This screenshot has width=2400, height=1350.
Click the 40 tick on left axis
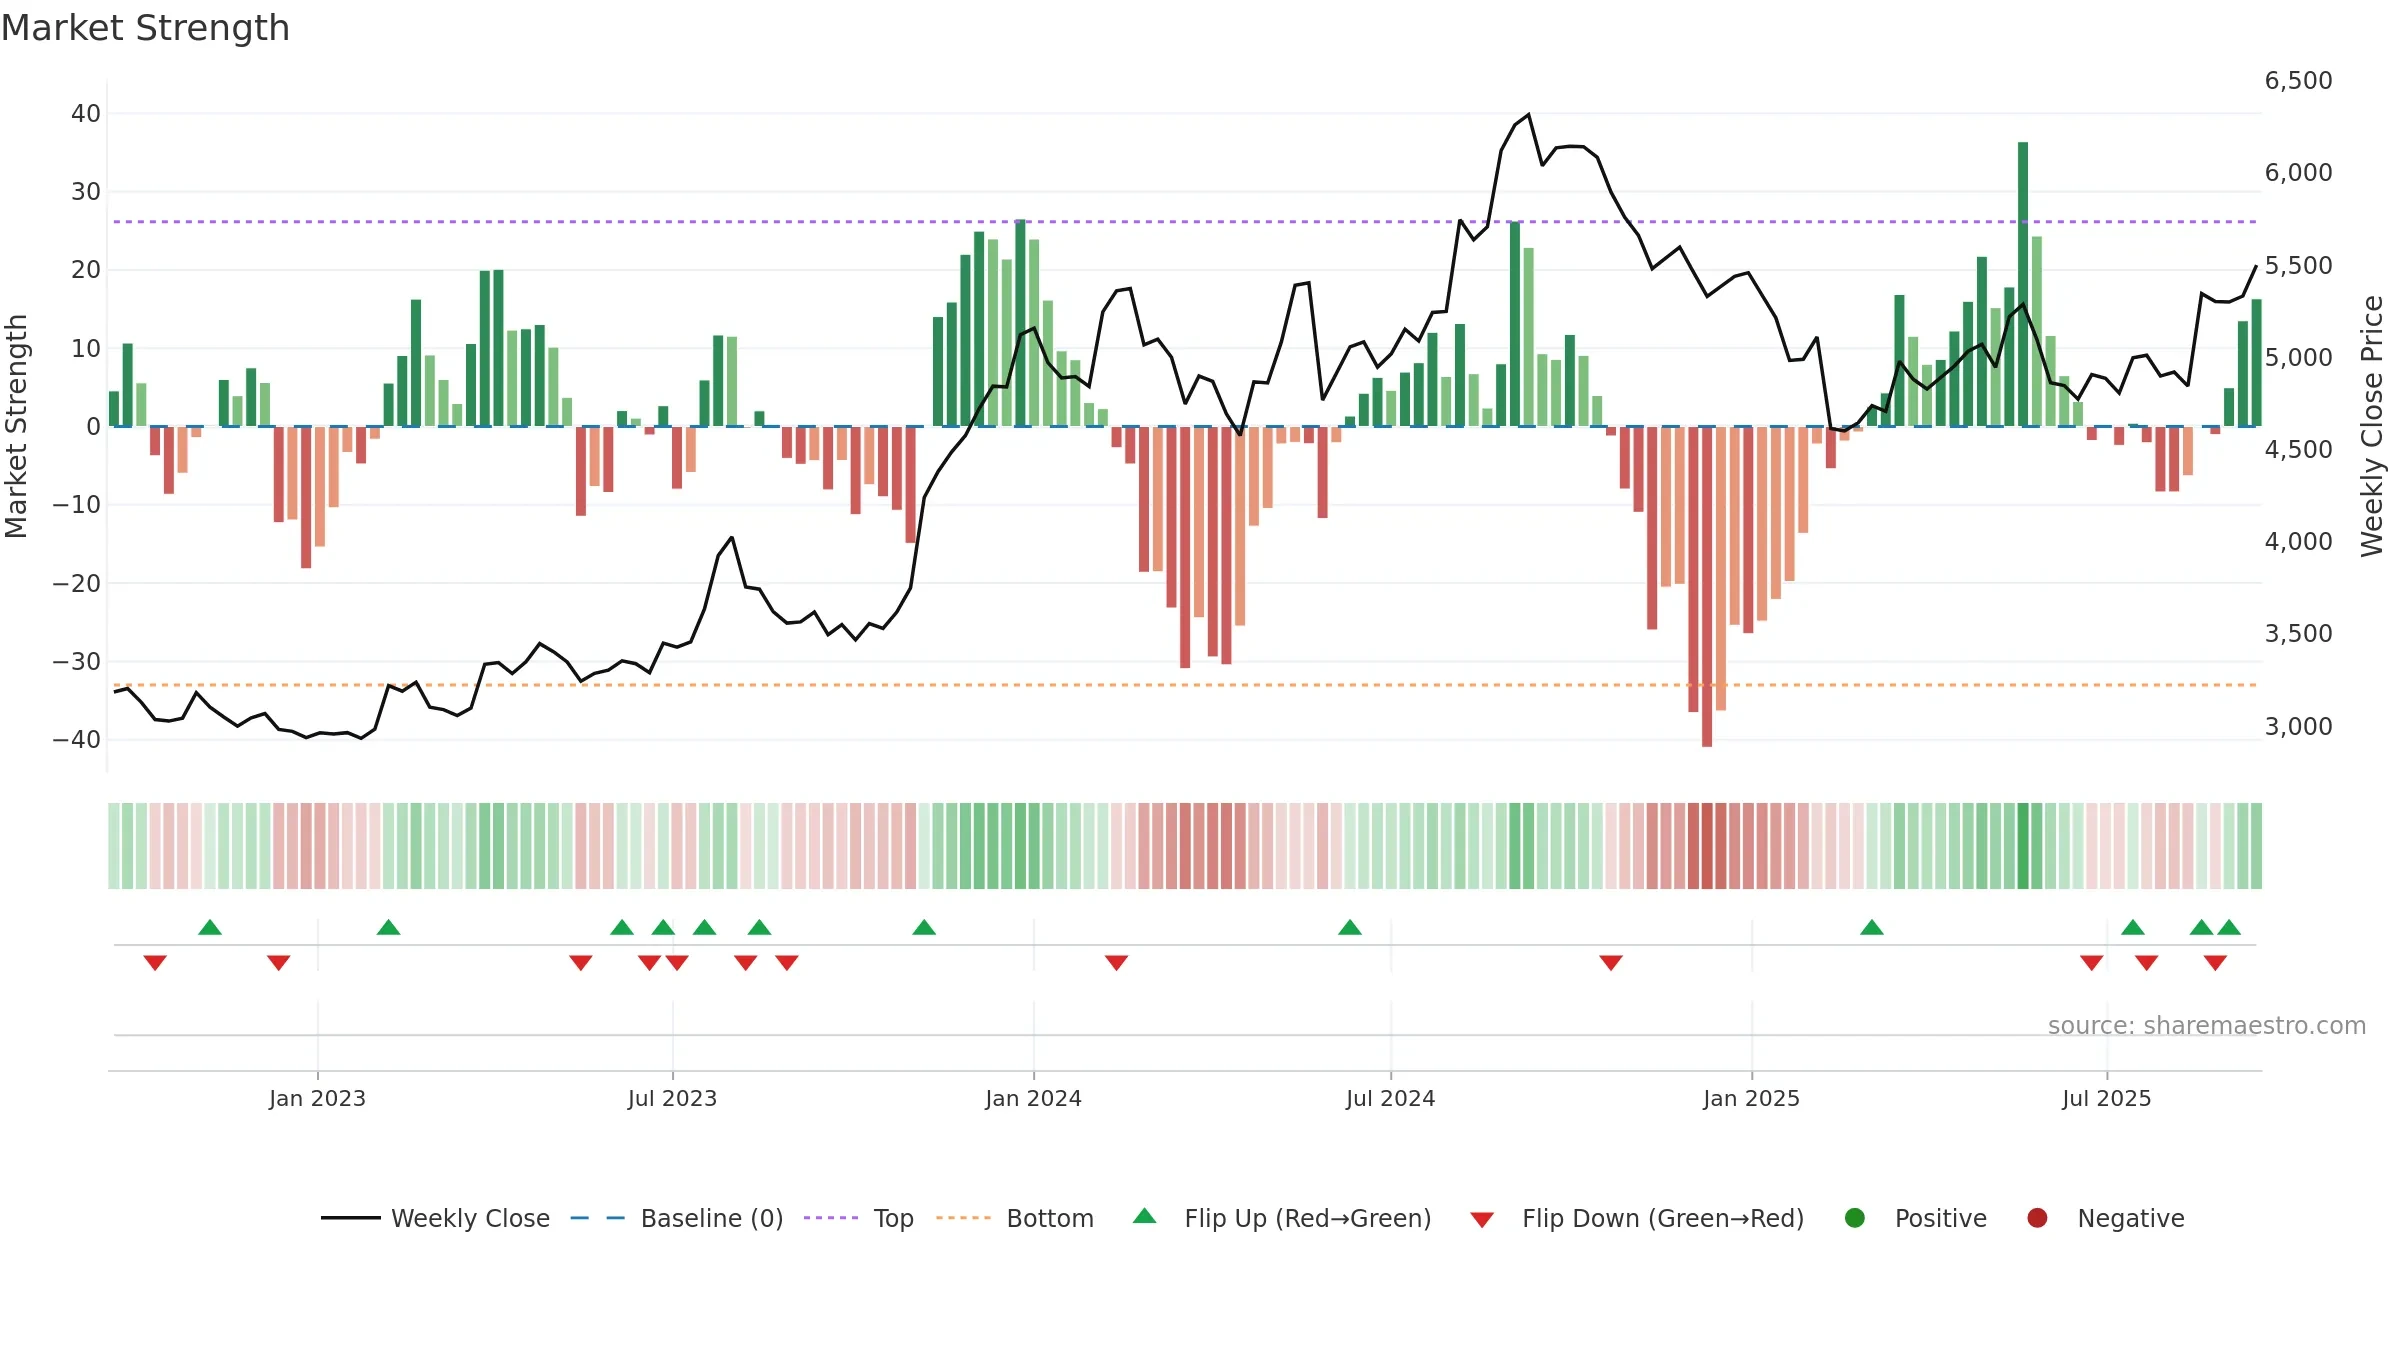86,113
